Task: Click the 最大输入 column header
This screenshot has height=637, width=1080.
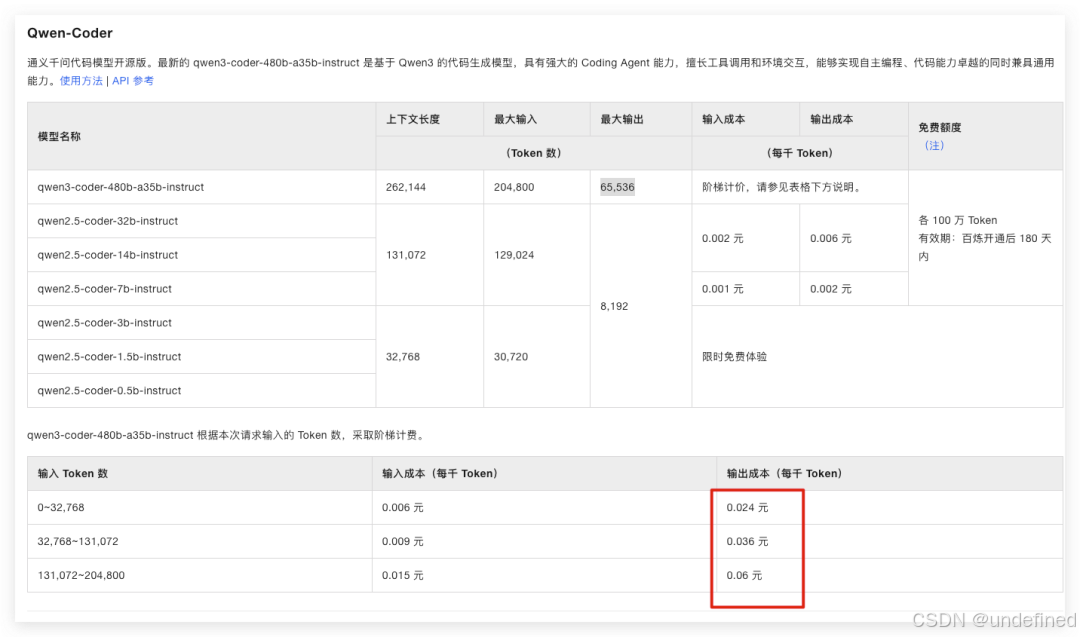Action: [515, 119]
